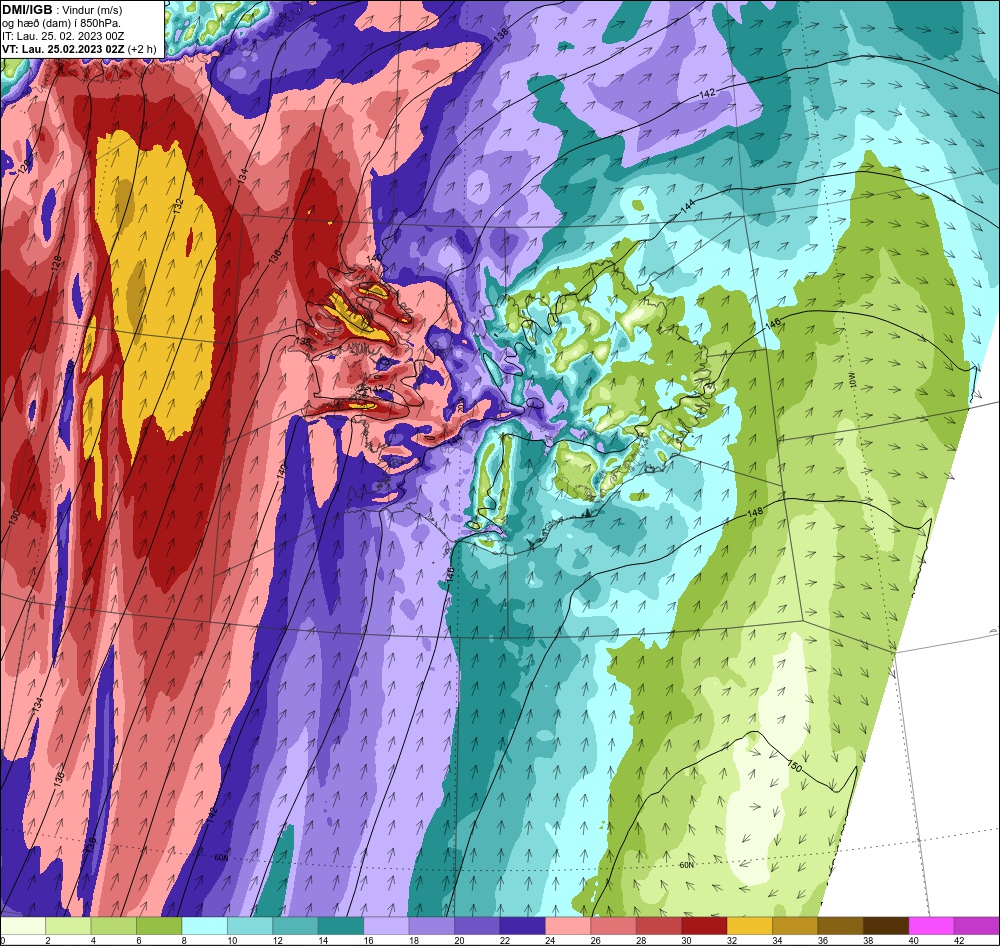Click the green 6–8 m/s legend swatch

(159, 926)
